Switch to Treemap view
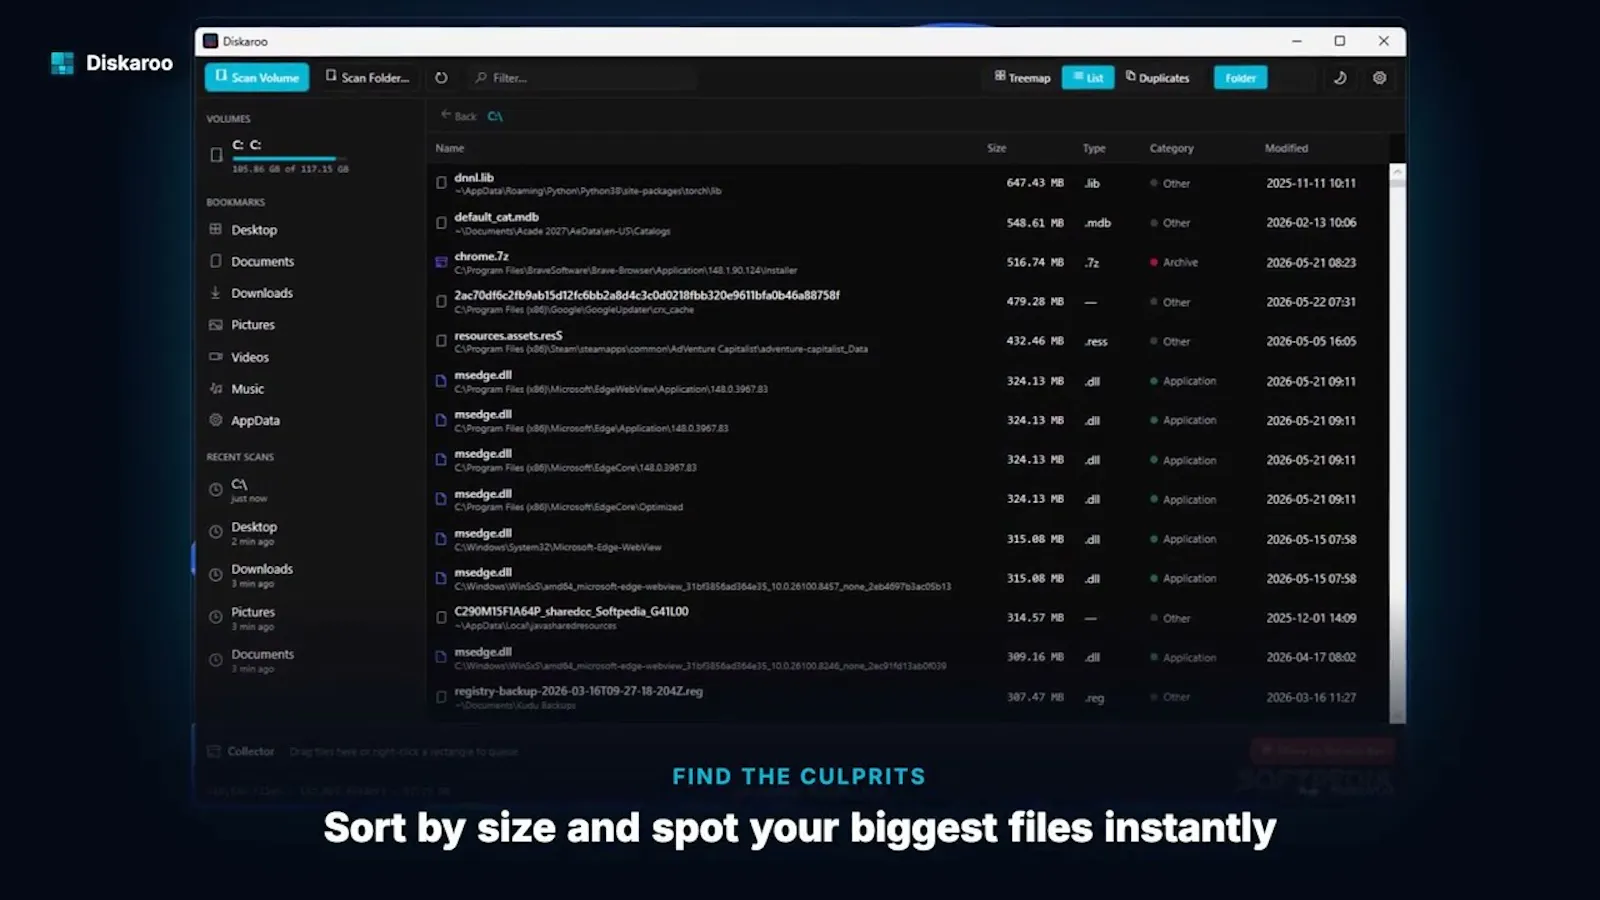 point(1022,77)
